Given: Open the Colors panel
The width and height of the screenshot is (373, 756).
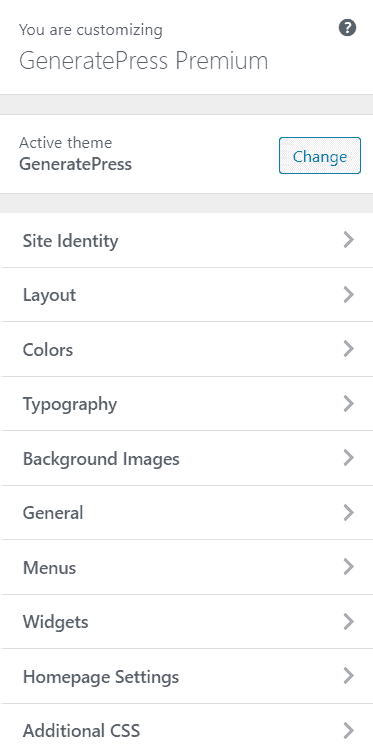Looking at the screenshot, I should tap(186, 349).
